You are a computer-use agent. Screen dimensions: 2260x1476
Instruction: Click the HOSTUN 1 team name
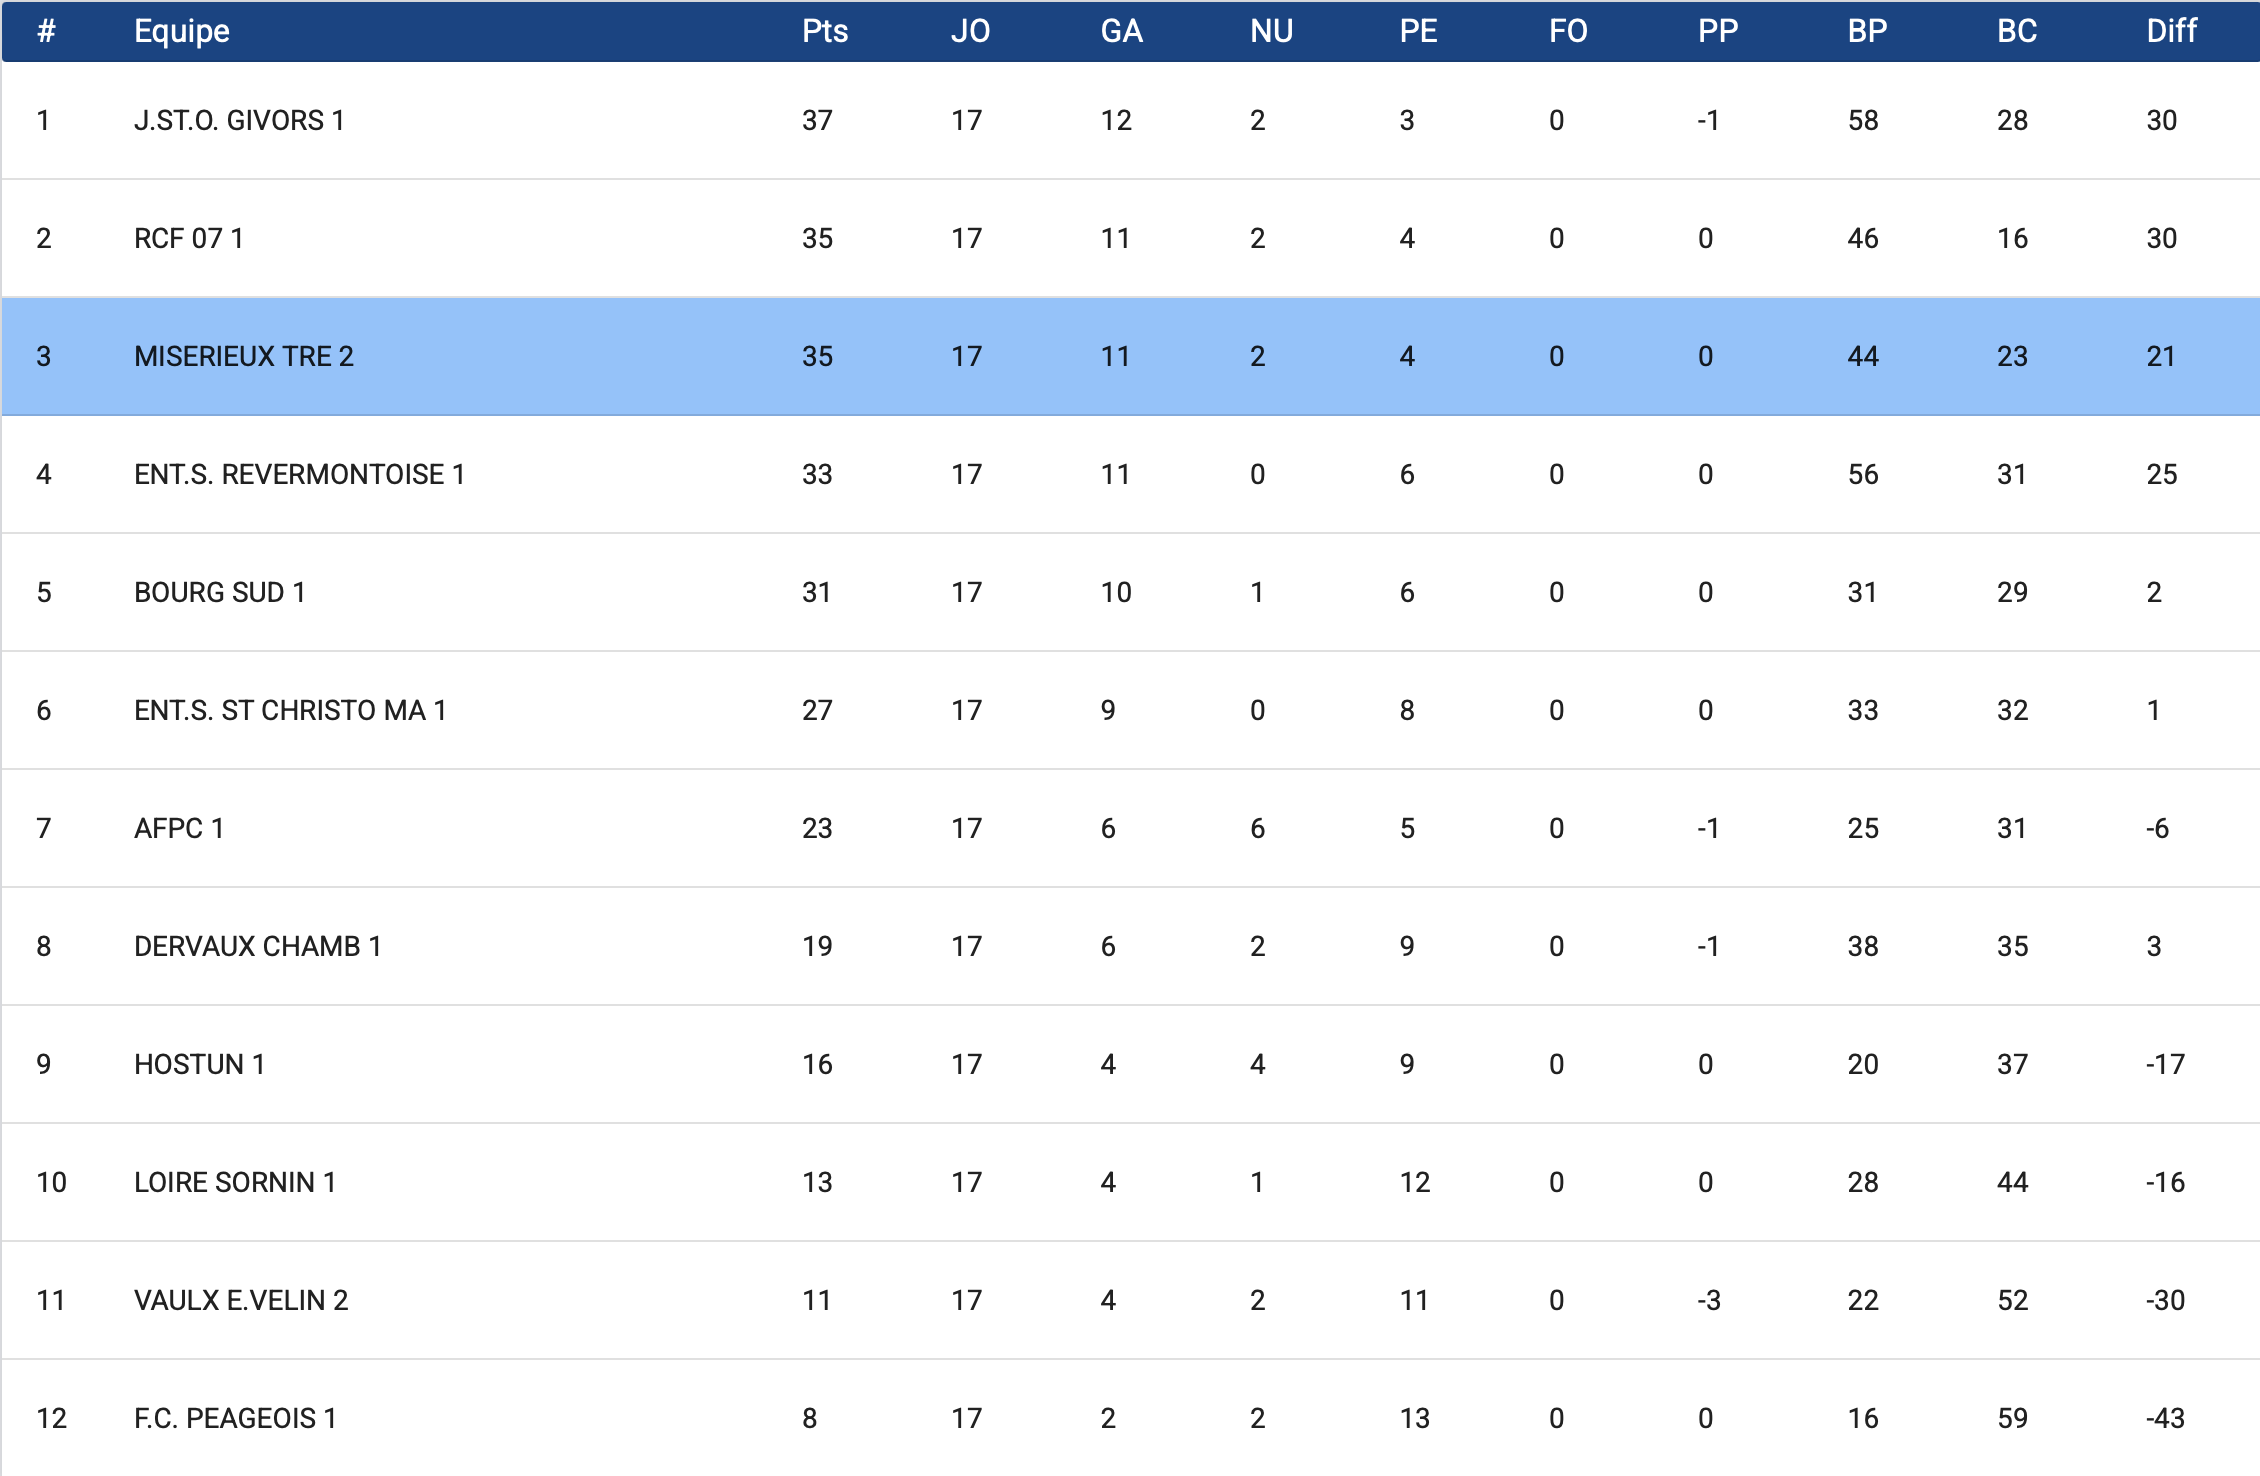[x=199, y=1065]
